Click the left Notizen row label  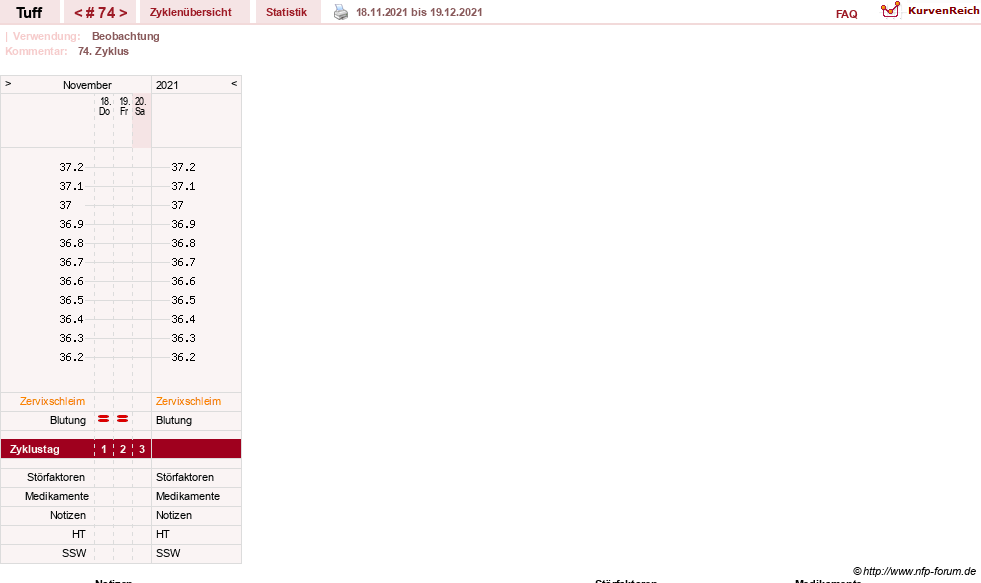(x=68, y=515)
